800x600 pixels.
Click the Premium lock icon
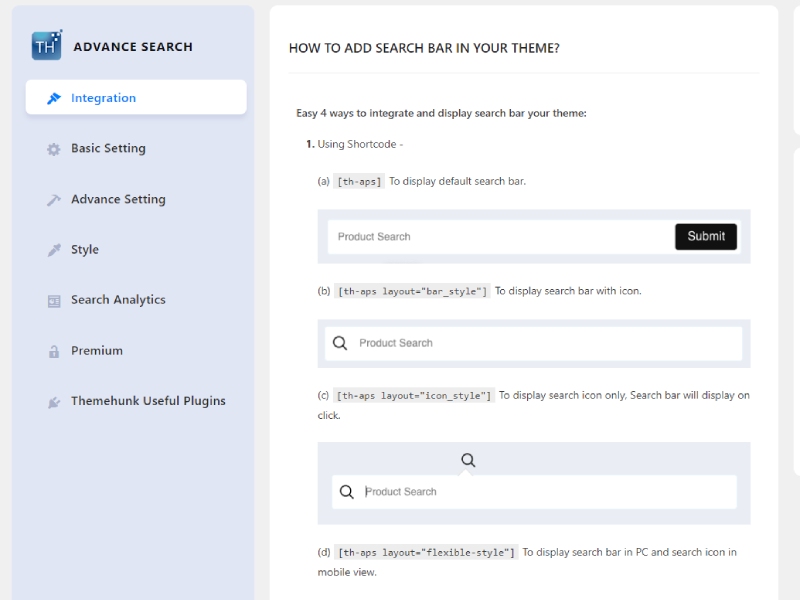54,351
